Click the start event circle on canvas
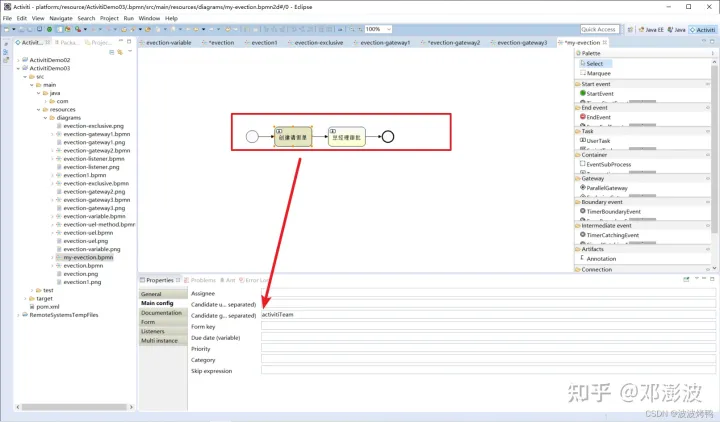This screenshot has height=422, width=720. point(251,136)
